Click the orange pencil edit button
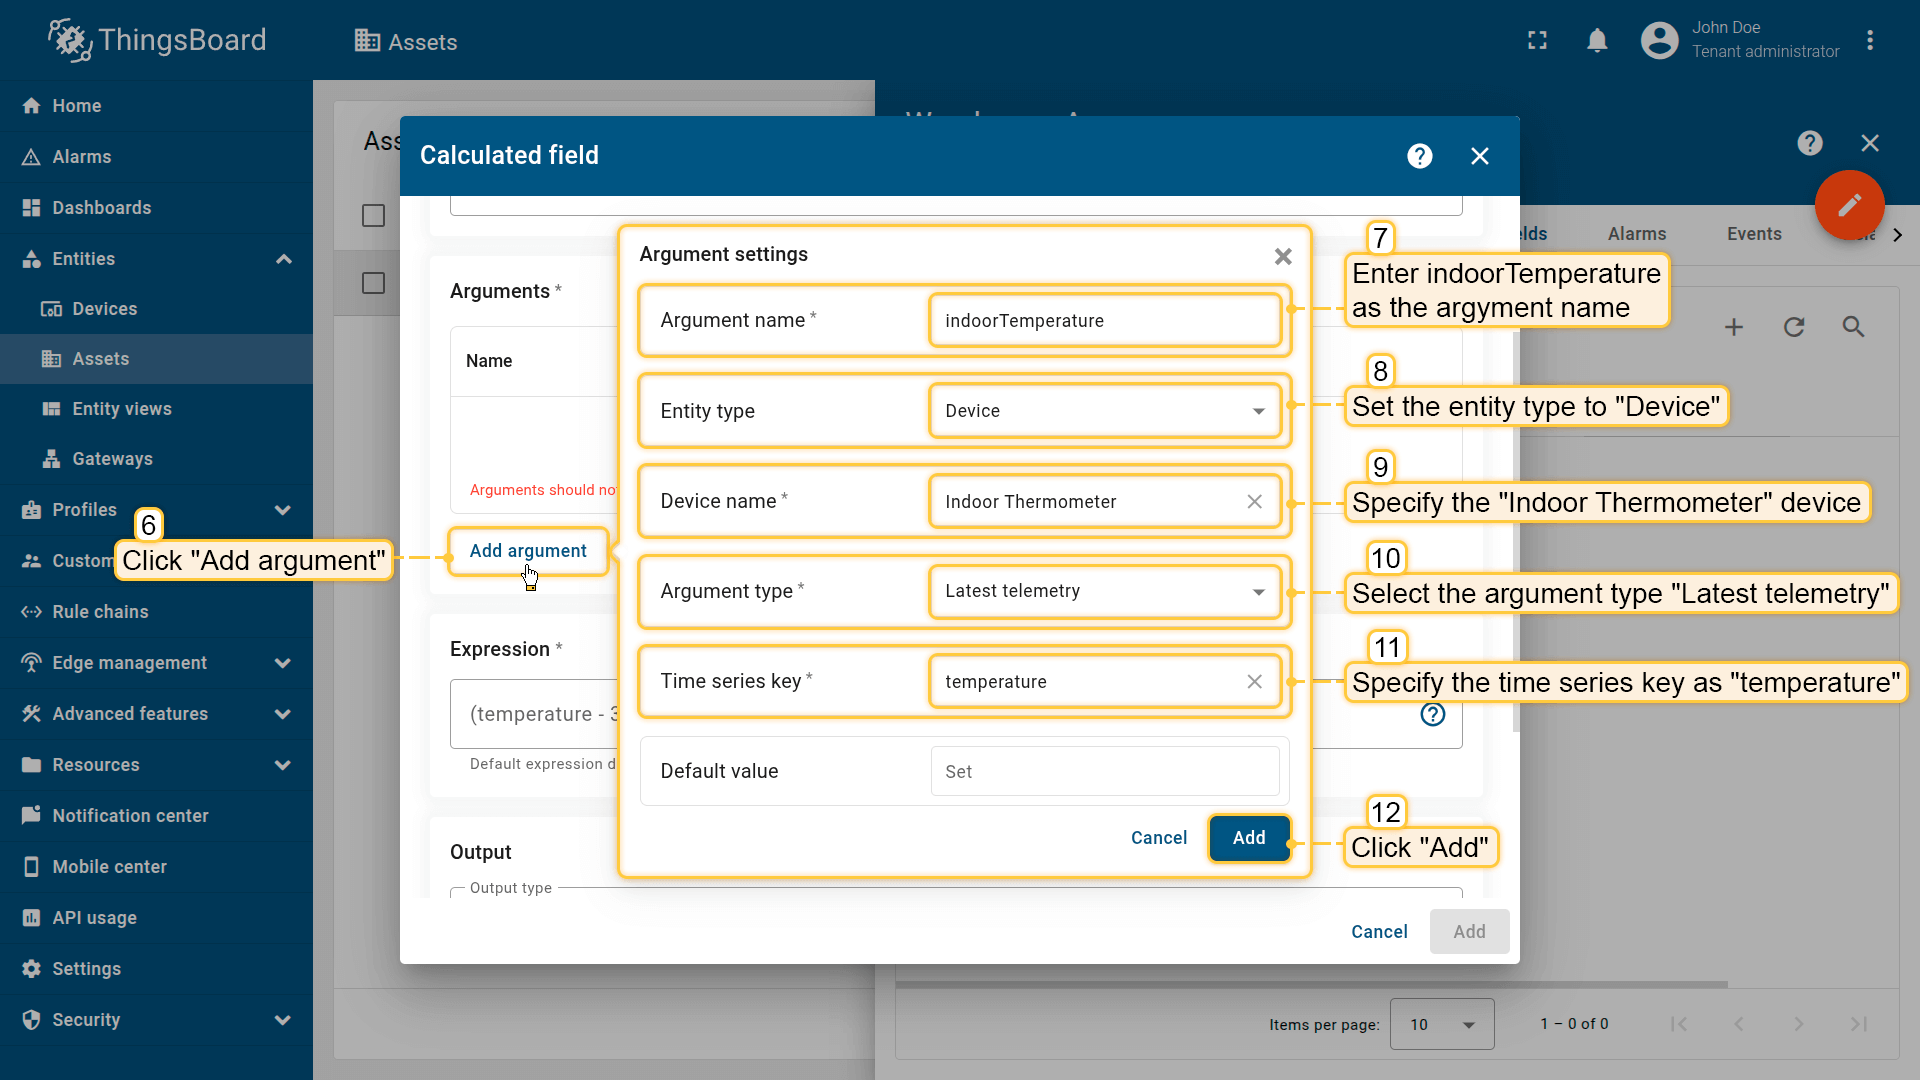The height and width of the screenshot is (1080, 1920). pos(1849,205)
